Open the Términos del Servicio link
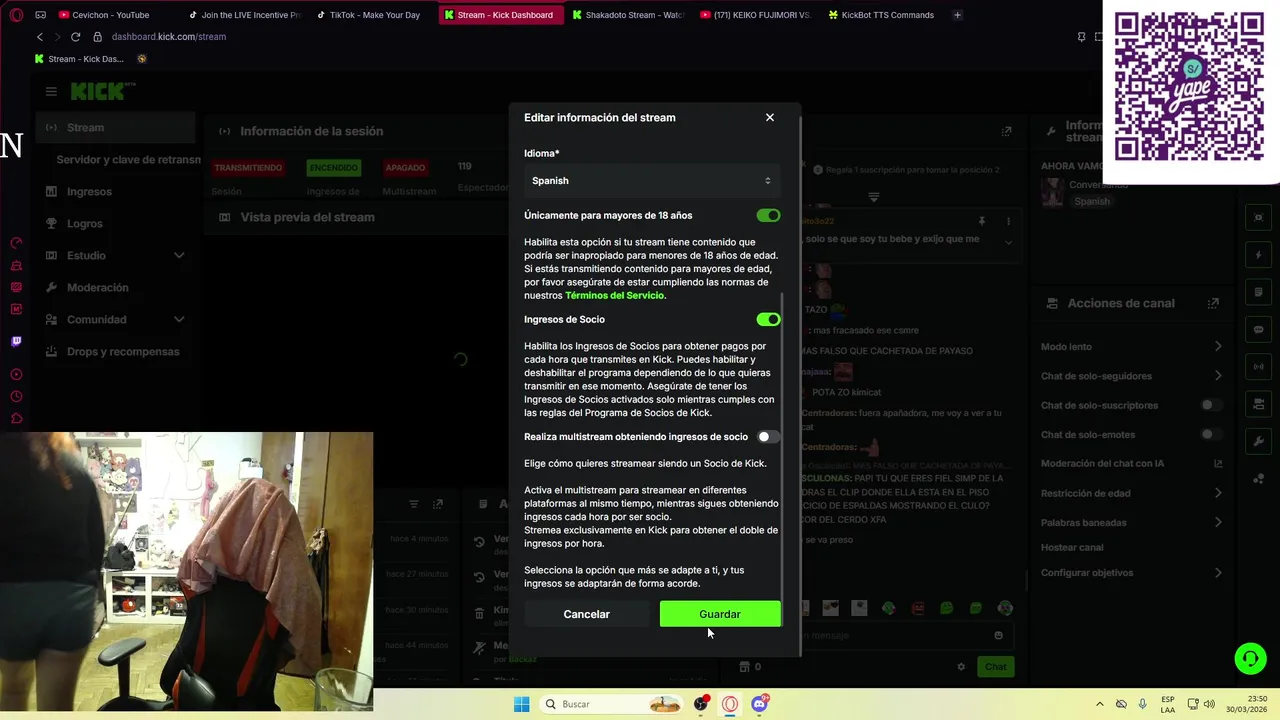The image size is (1280, 720). pos(614,295)
